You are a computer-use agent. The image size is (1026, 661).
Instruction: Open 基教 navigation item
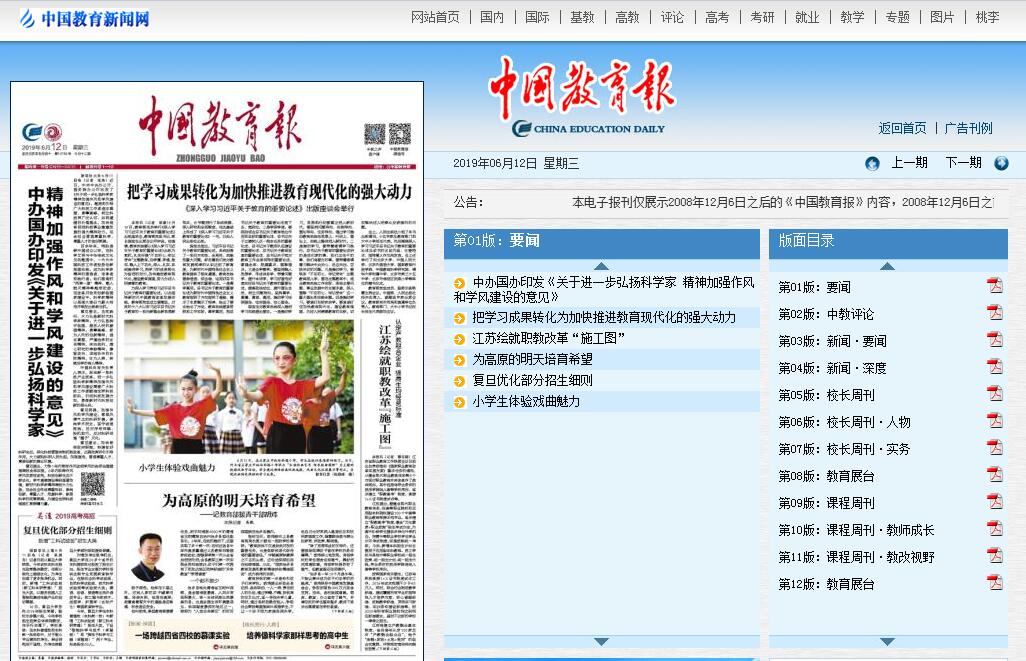pyautogui.click(x=582, y=17)
